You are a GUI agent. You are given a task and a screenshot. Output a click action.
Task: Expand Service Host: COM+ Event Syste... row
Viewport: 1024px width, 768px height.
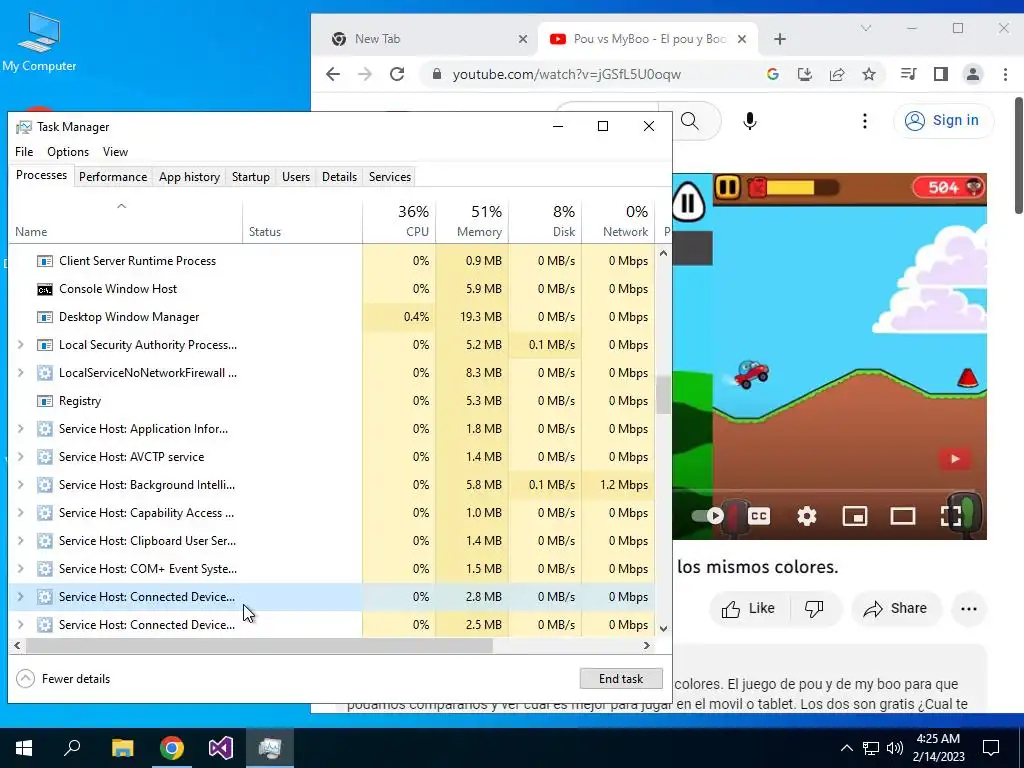click(x=20, y=569)
